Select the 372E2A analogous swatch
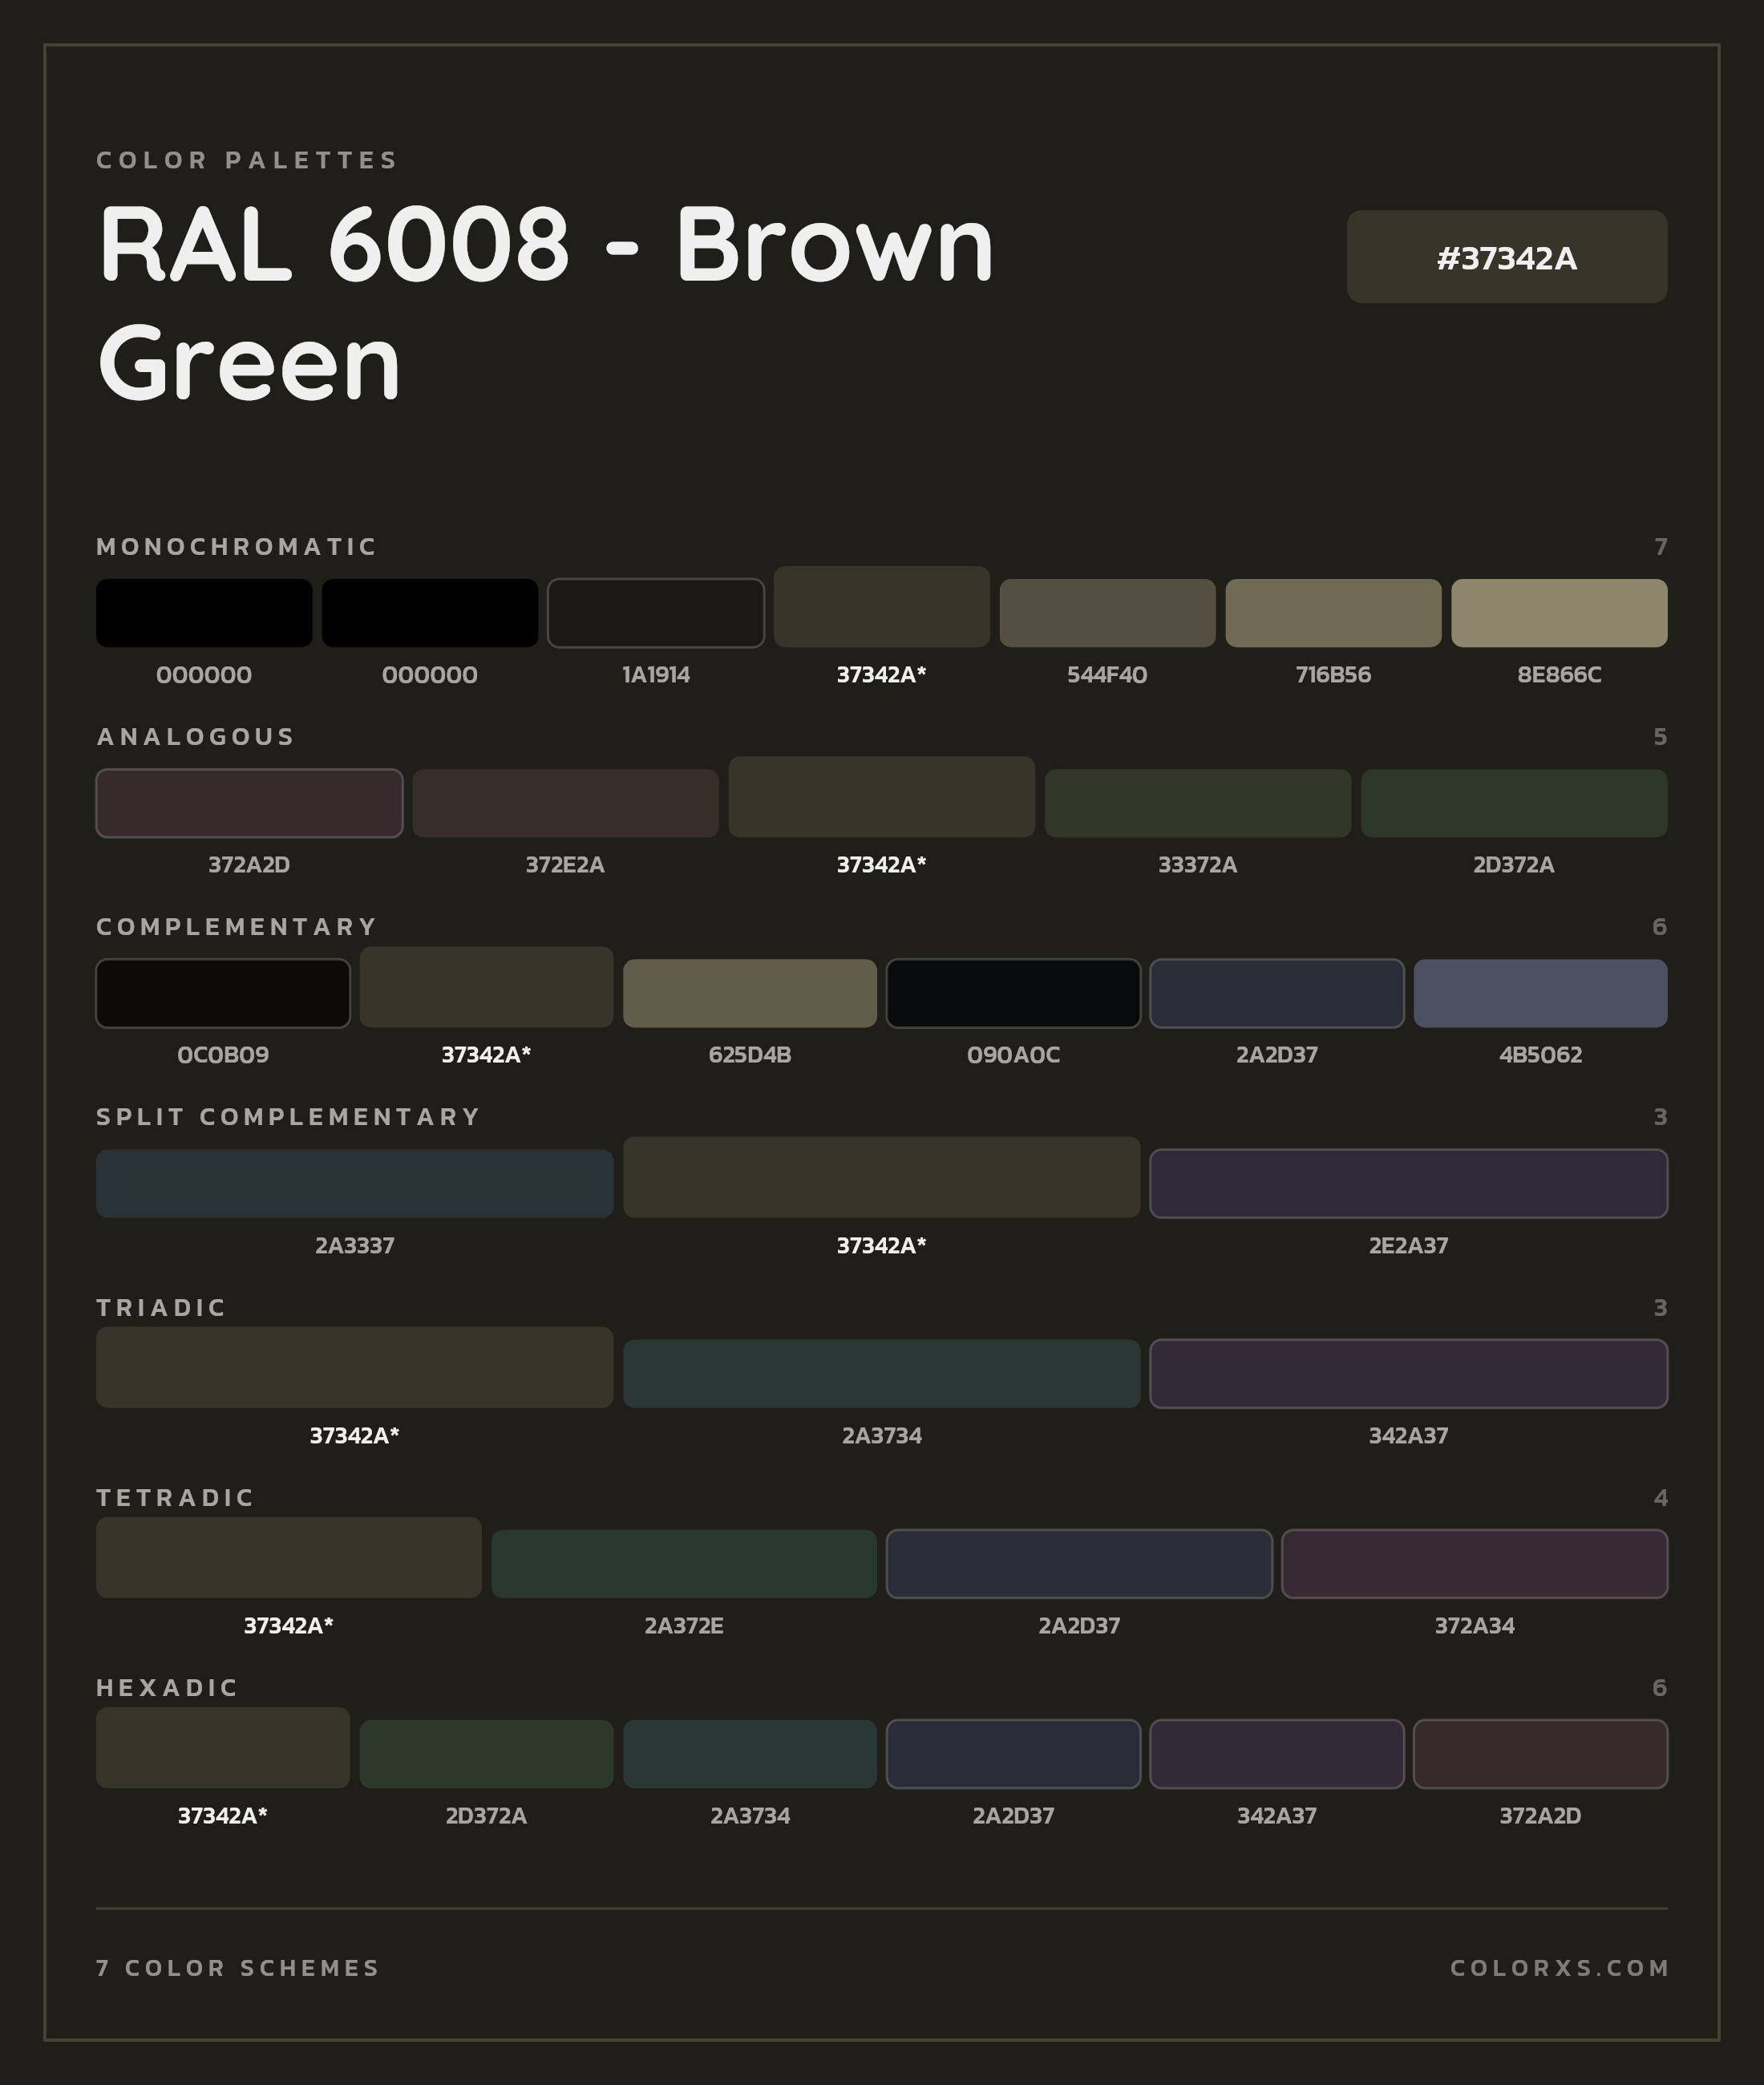1764x2085 pixels. [x=565, y=803]
